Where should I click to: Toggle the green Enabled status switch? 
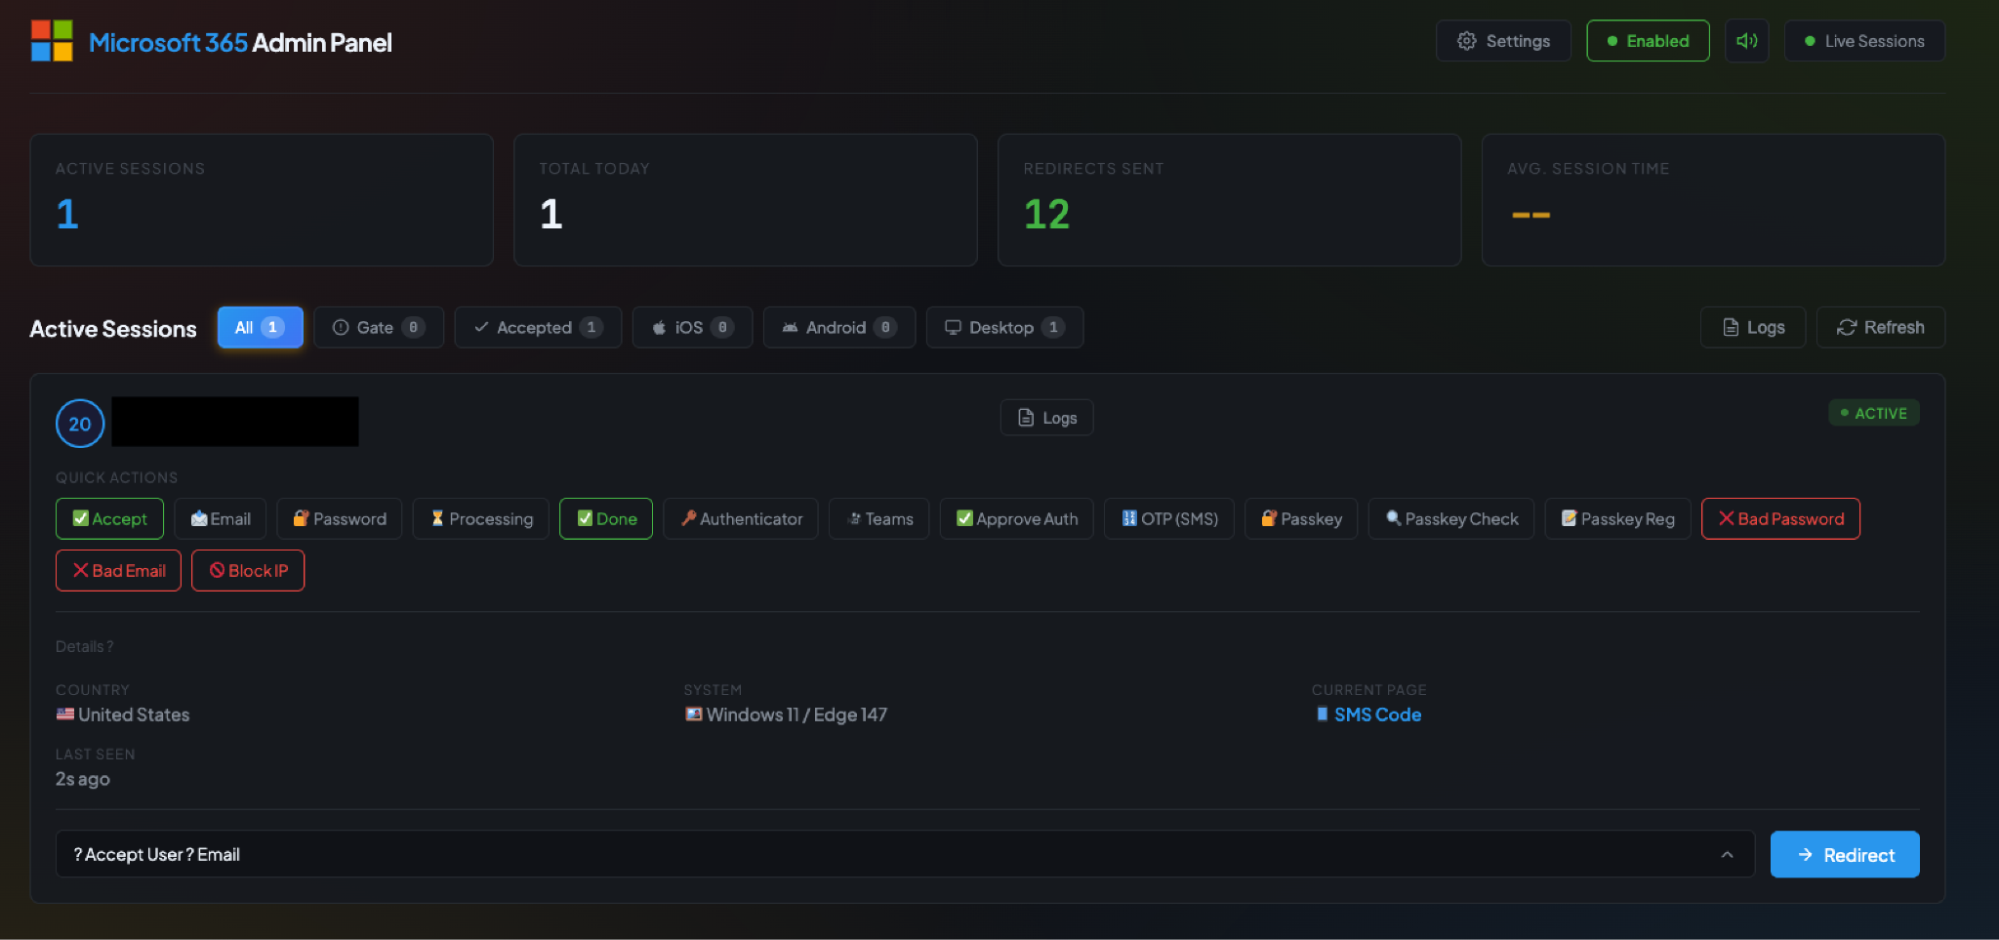click(1647, 41)
